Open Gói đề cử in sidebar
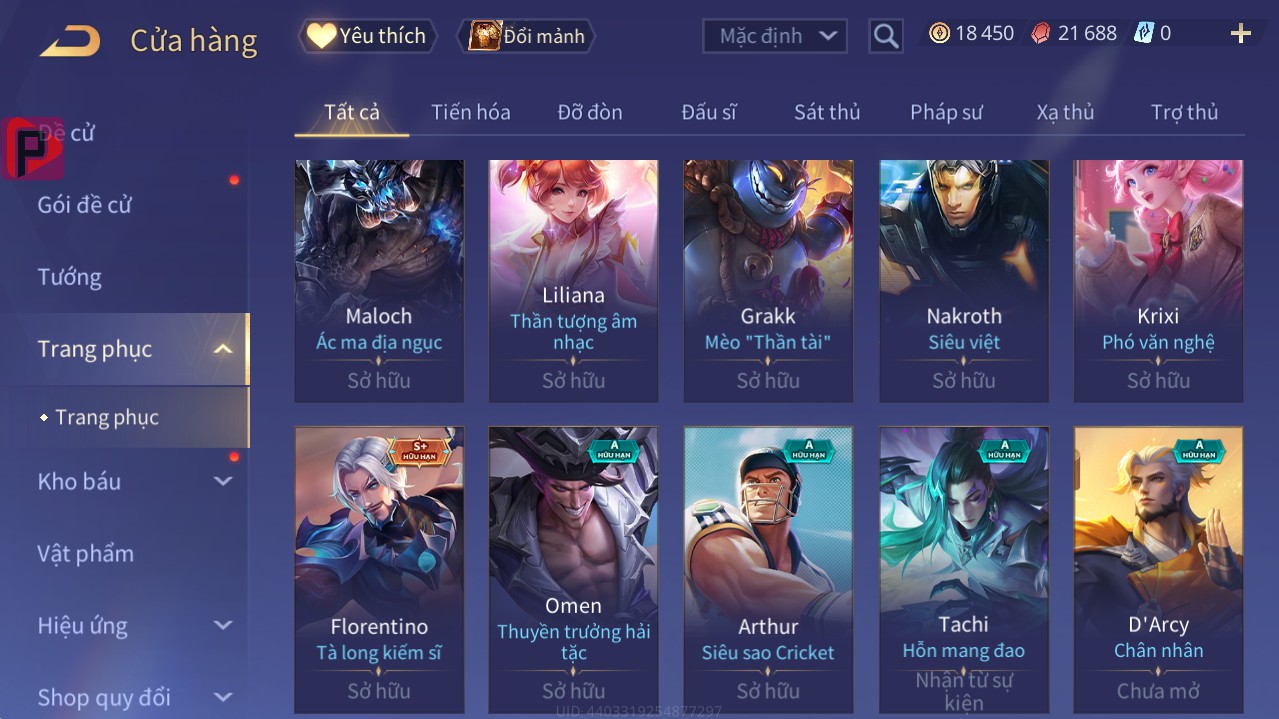The width and height of the screenshot is (1279, 719). coord(85,205)
